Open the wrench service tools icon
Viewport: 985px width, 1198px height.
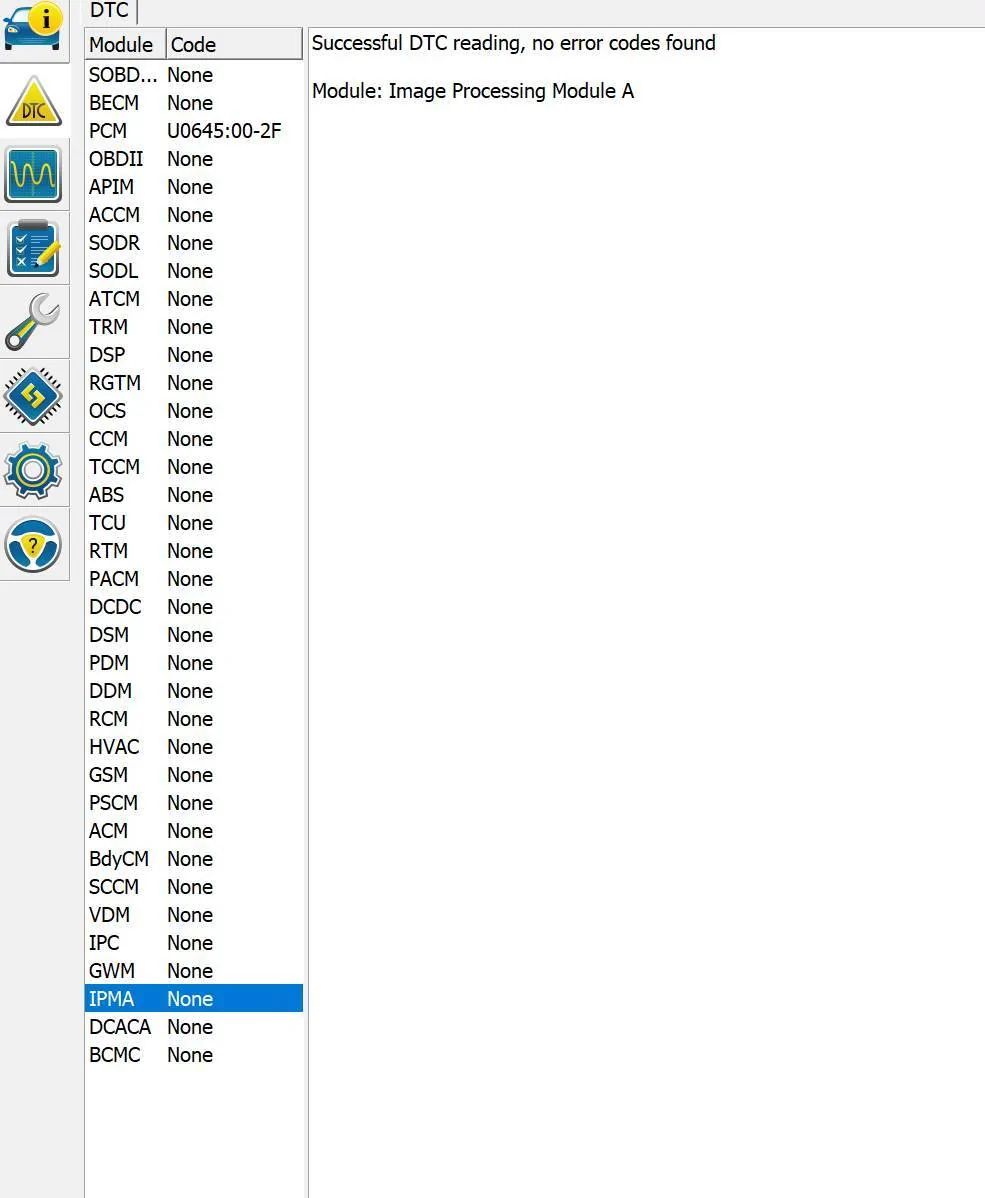coord(34,322)
